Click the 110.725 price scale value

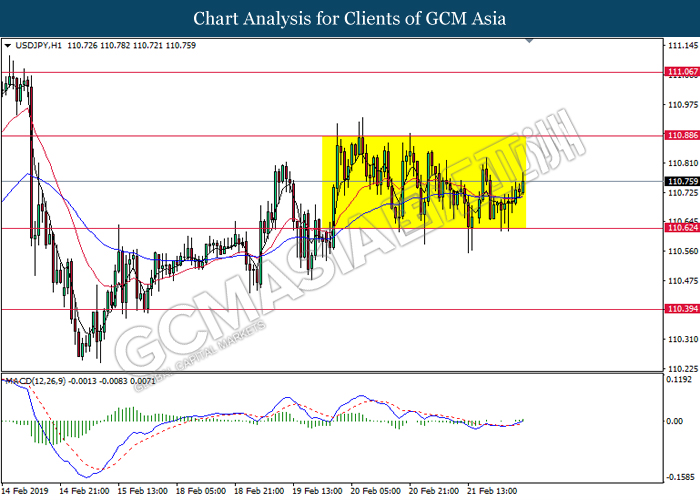683,193
